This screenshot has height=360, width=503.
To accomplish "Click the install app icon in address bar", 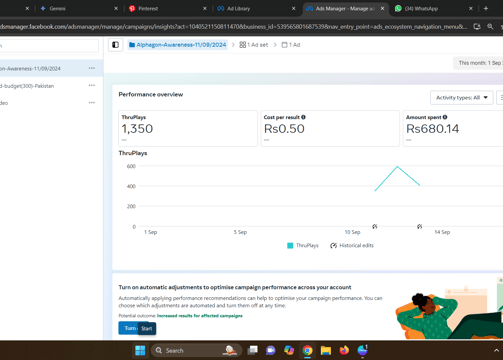I will (x=477, y=26).
